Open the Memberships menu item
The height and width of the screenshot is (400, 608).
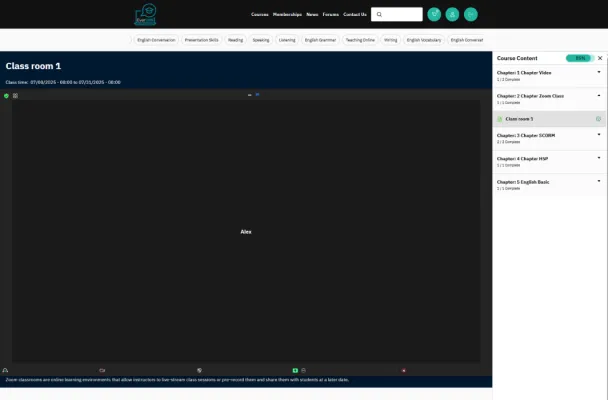click(287, 14)
